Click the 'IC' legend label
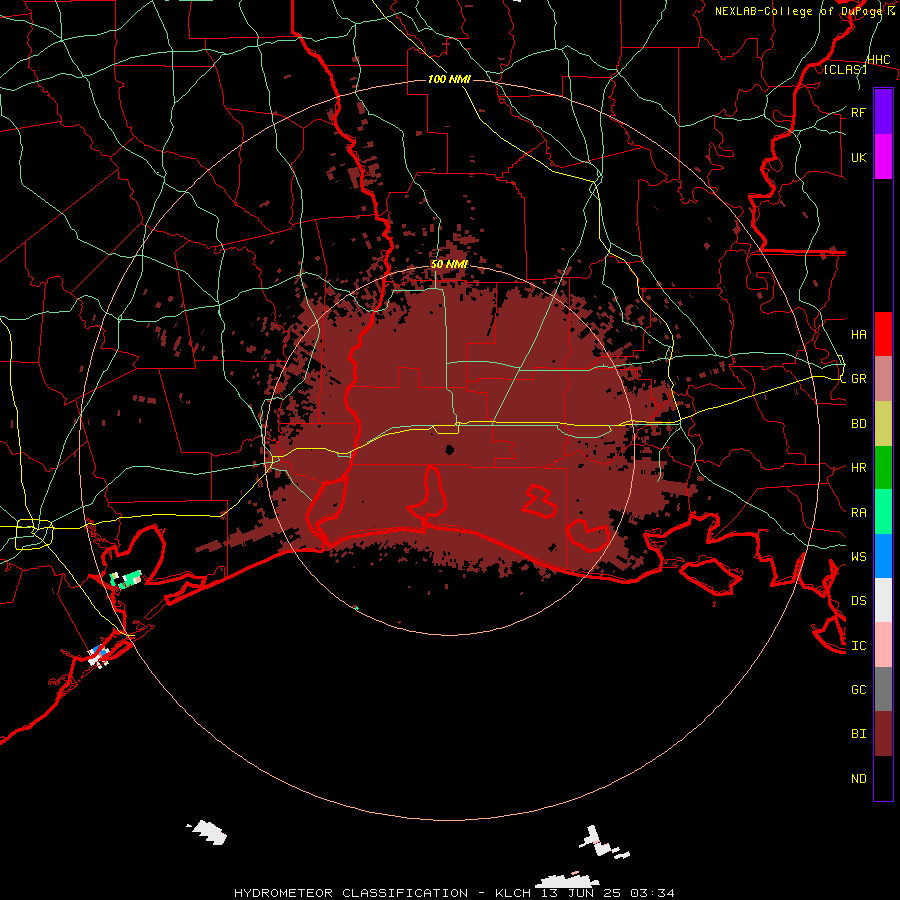Viewport: 900px width, 900px height. click(859, 646)
